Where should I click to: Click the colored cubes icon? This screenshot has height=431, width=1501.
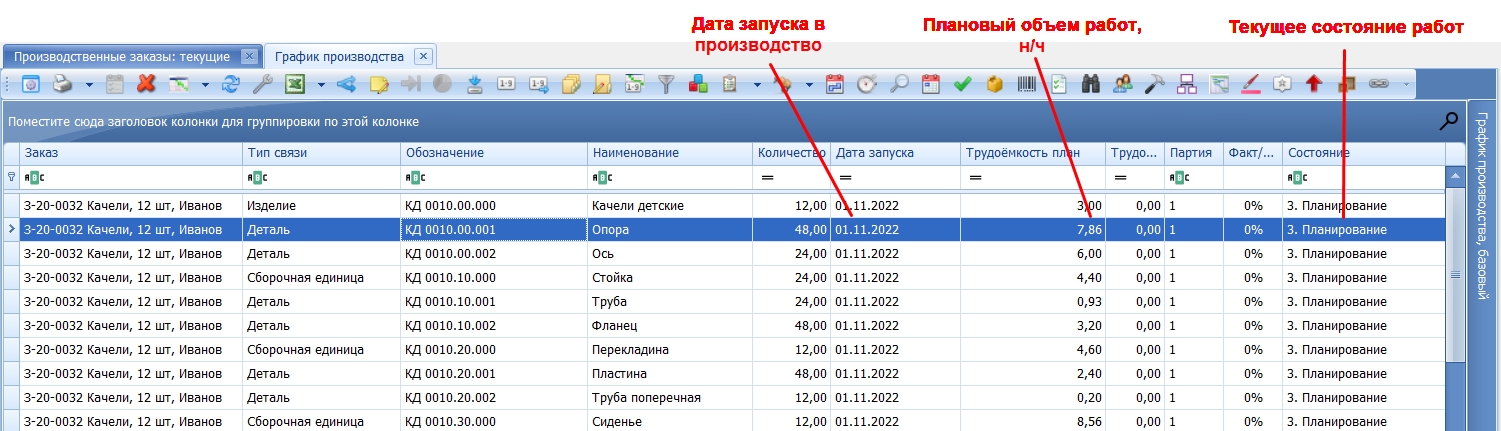(698, 85)
